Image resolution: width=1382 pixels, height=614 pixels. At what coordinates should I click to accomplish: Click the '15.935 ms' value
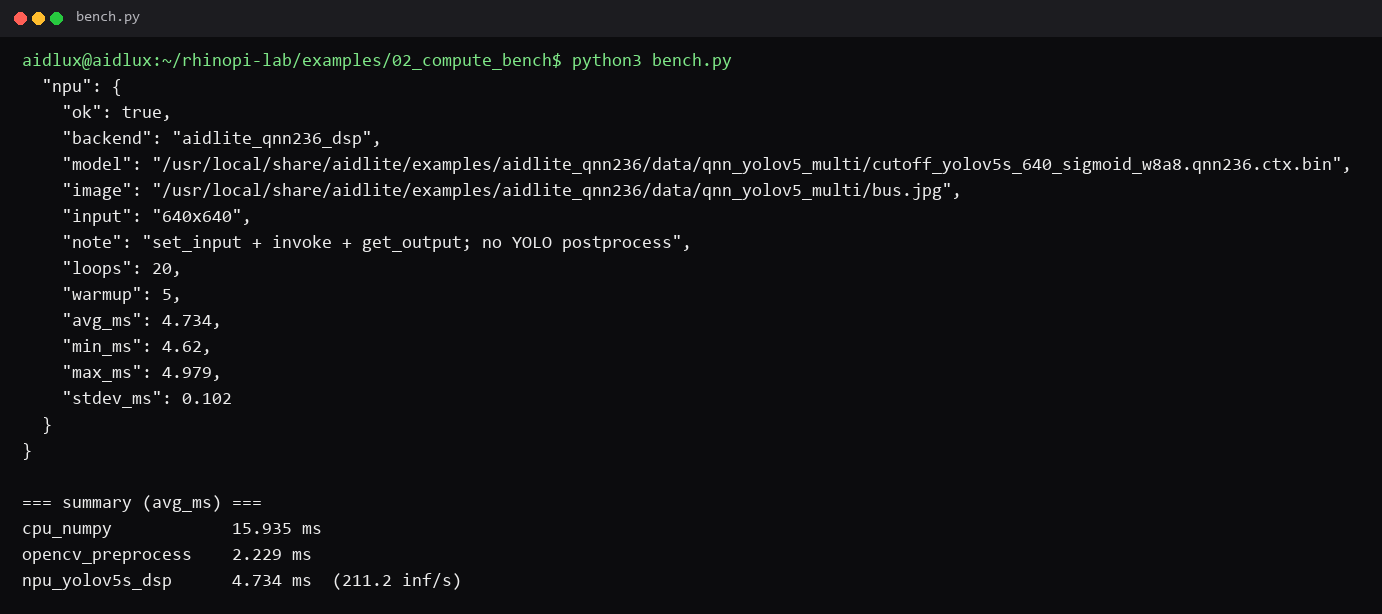pos(277,529)
